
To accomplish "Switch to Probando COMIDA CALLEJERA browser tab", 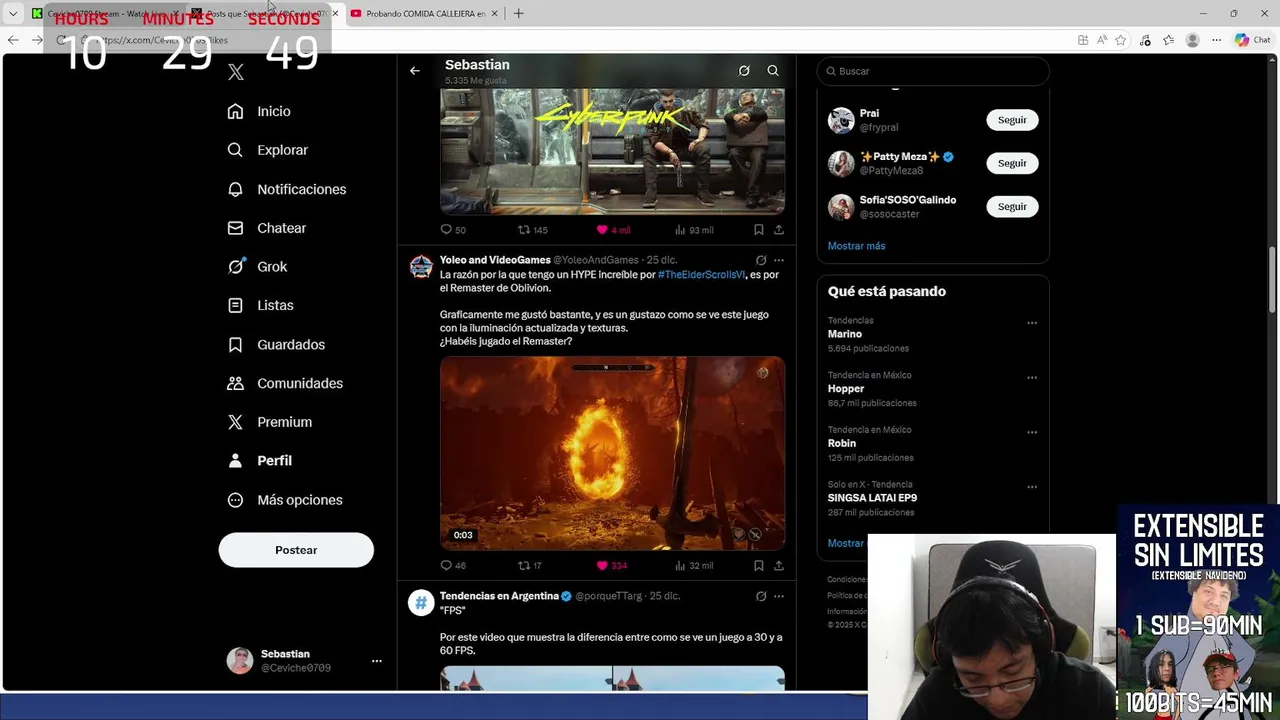I will (425, 13).
